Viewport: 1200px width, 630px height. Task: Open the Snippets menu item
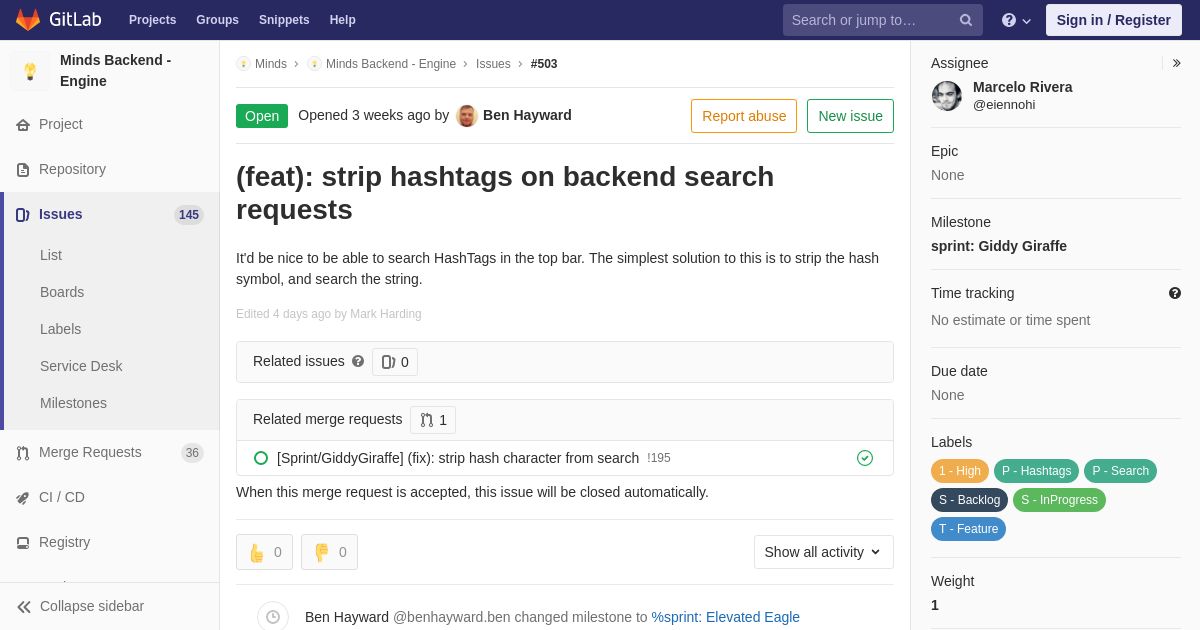coord(284,20)
